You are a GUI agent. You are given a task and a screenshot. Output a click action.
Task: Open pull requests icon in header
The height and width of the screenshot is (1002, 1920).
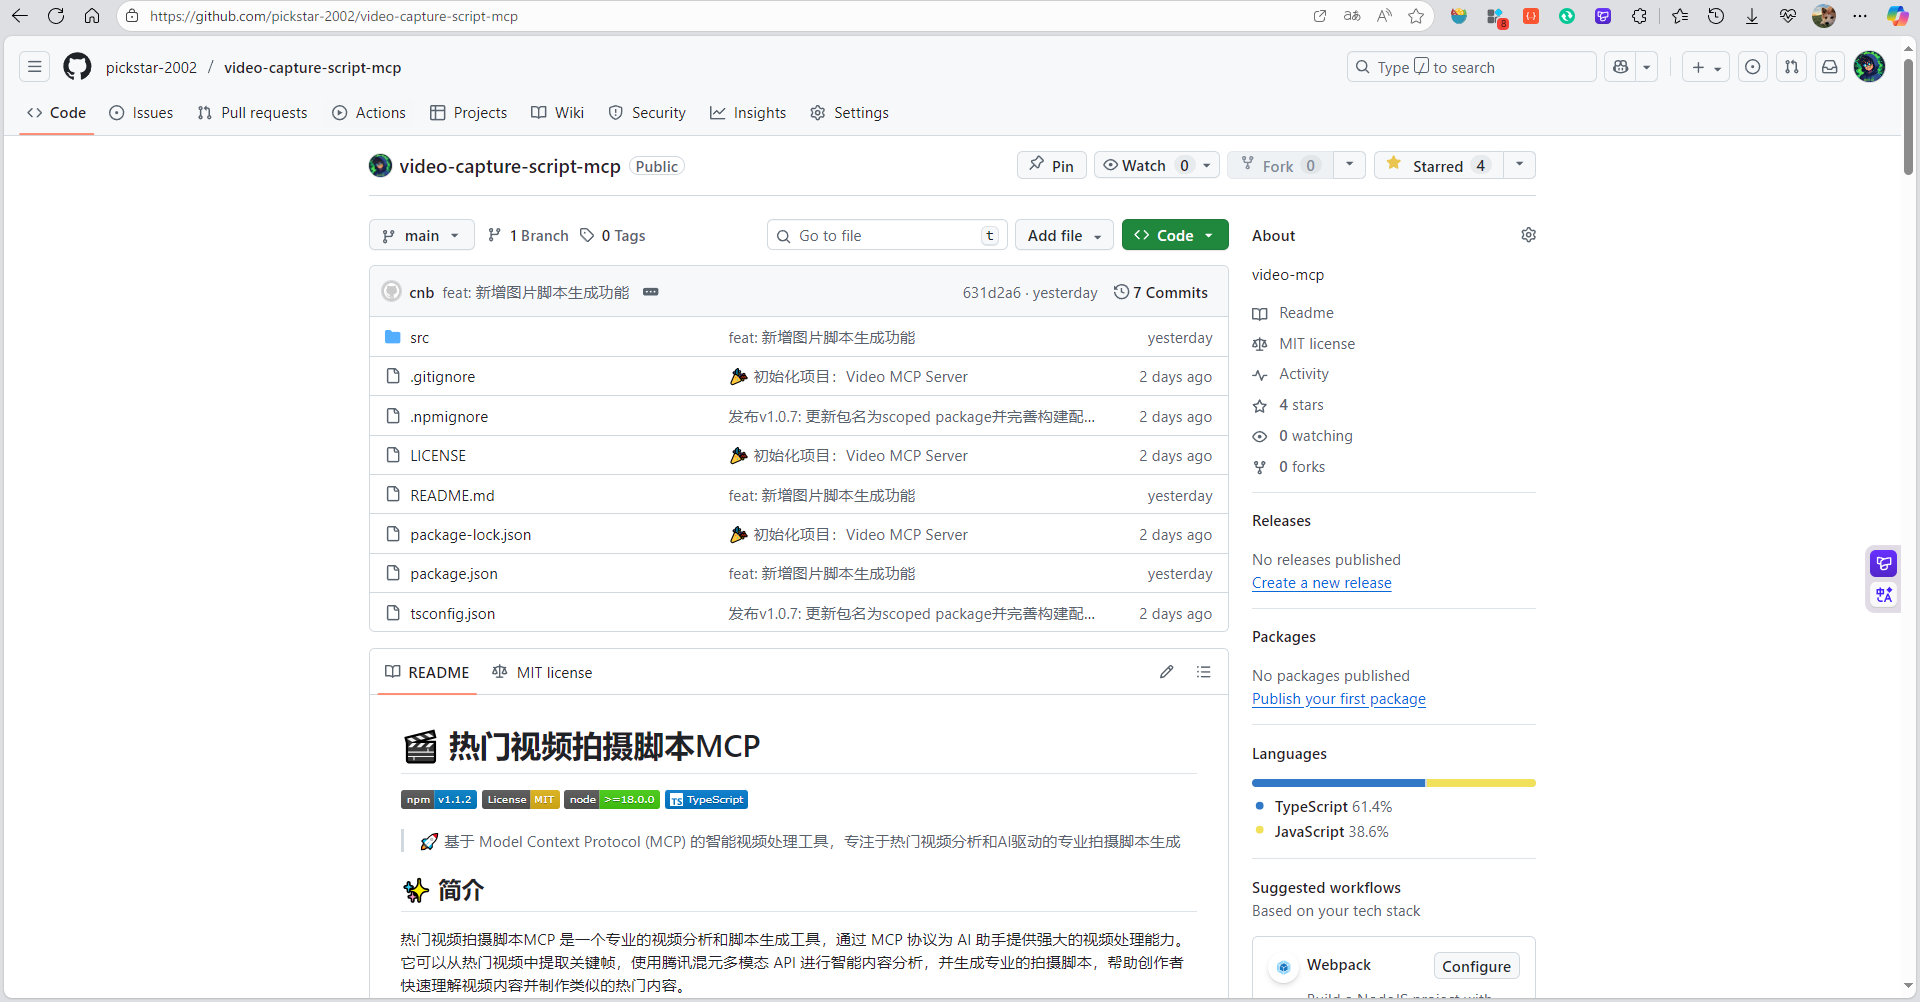(x=1791, y=67)
